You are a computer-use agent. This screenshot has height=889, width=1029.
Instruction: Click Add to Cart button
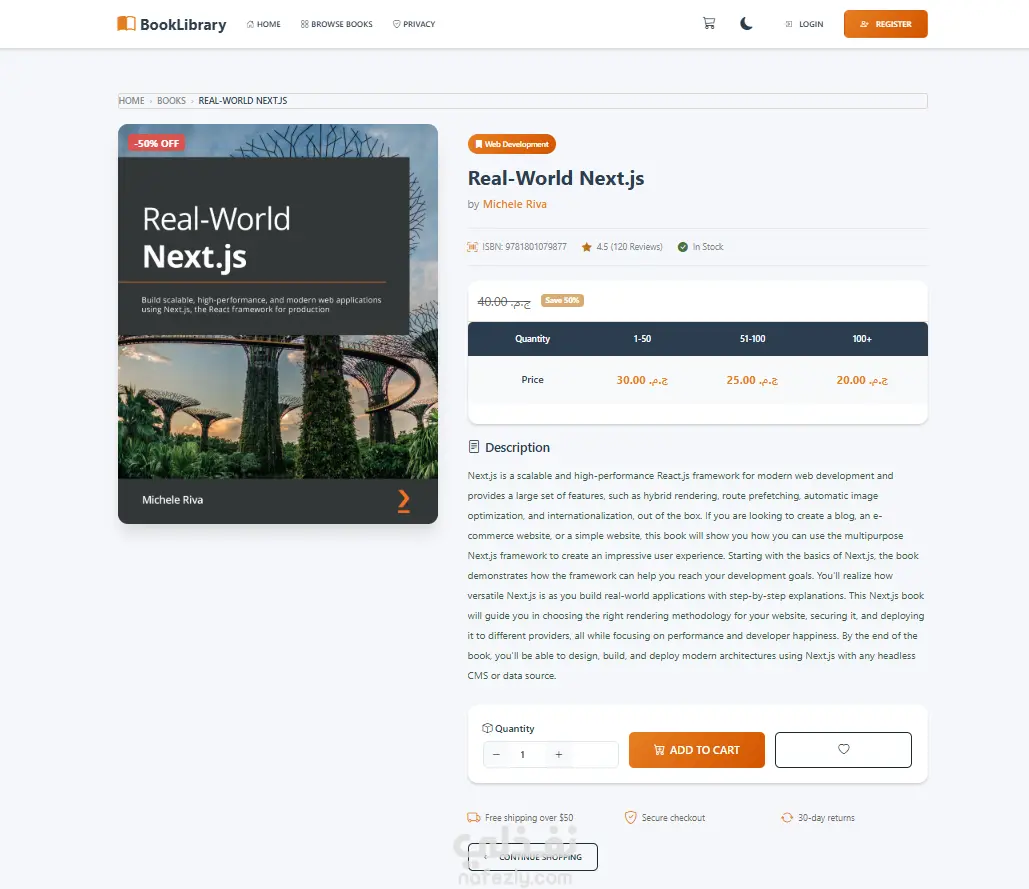(x=696, y=750)
